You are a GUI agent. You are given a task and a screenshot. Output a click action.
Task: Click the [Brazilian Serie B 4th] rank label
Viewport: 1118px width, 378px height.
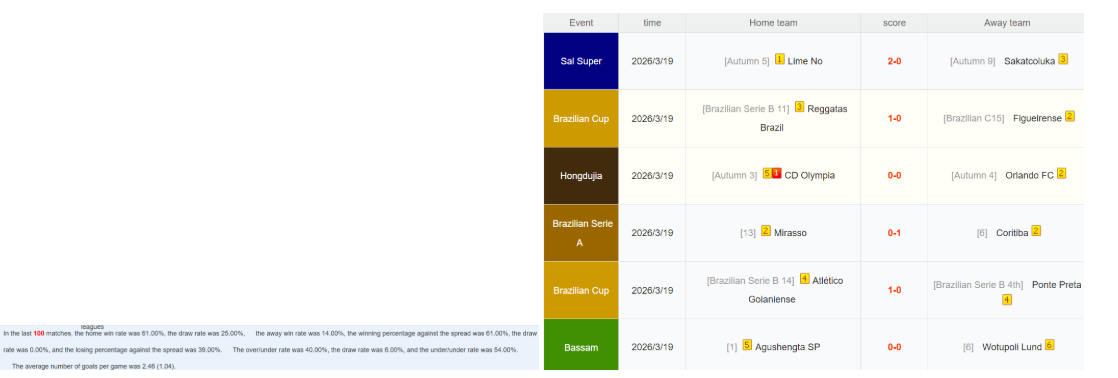pos(978,285)
